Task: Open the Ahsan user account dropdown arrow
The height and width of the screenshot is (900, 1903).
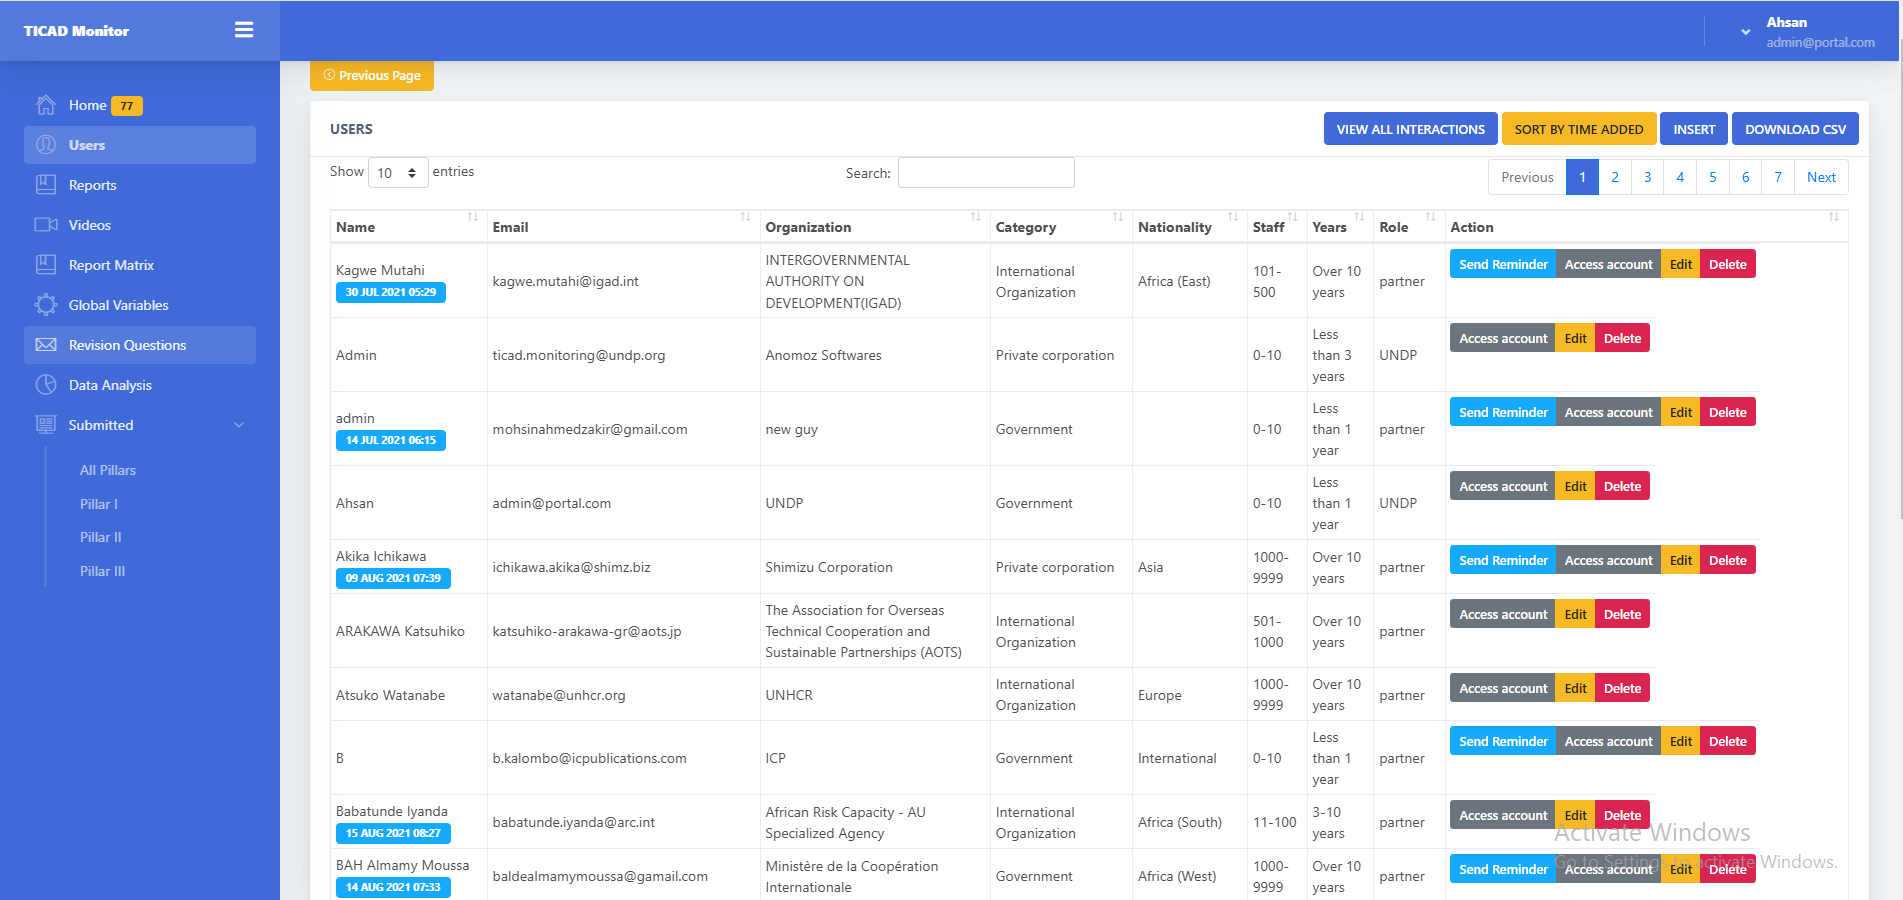Action: point(1745,32)
